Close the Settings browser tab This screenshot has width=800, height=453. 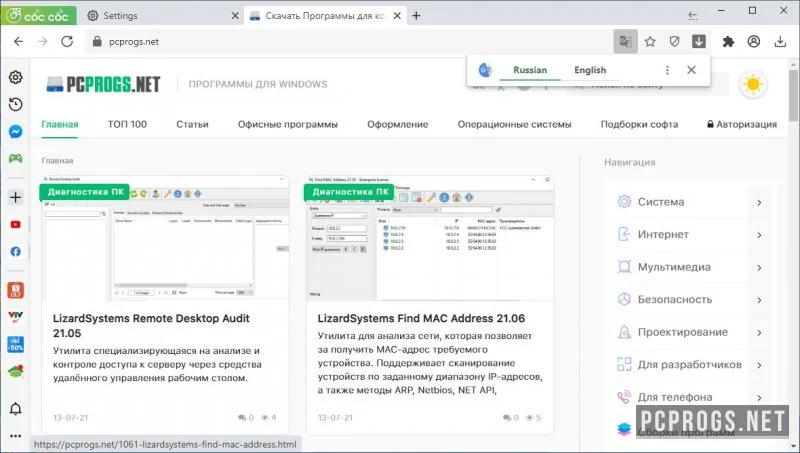point(235,16)
